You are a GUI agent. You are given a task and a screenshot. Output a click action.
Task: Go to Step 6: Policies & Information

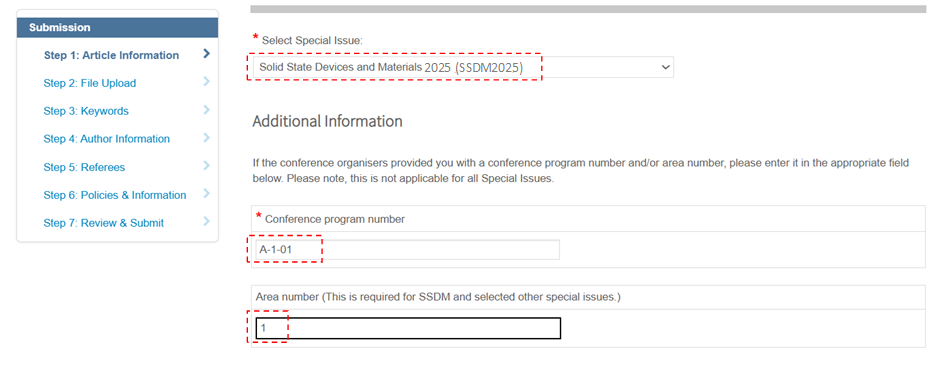click(115, 195)
